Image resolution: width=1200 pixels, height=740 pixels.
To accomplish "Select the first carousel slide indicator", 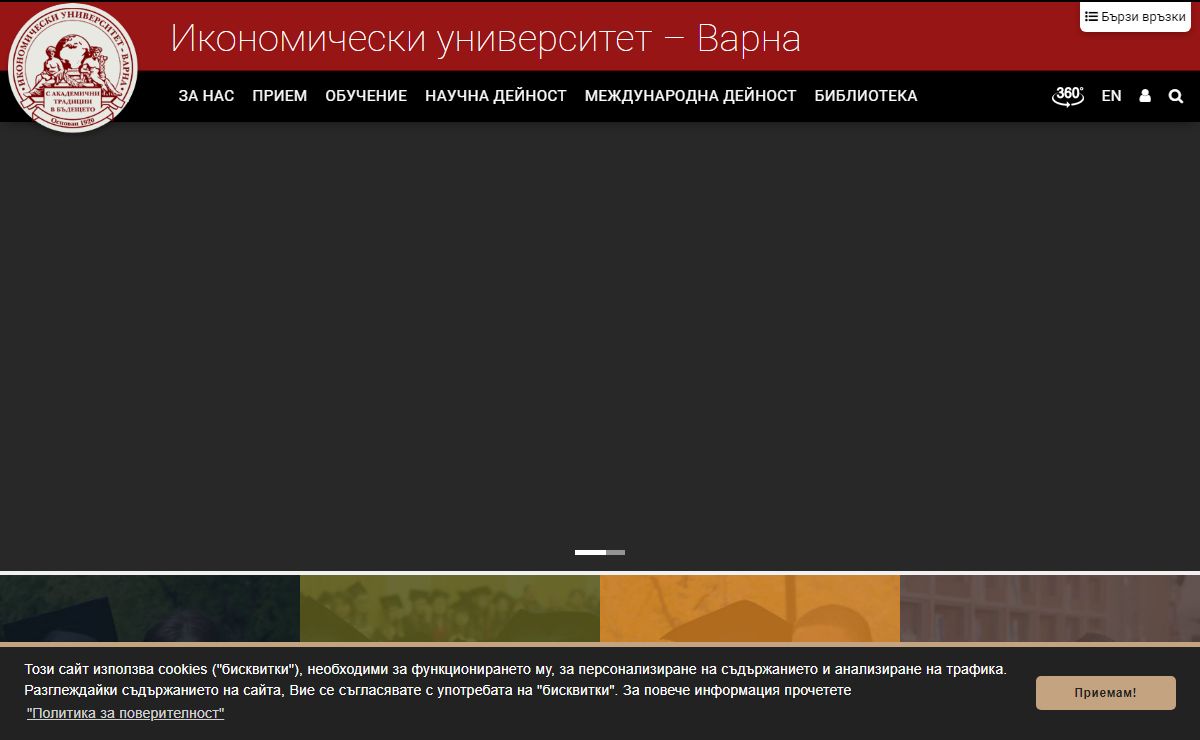I will click(x=590, y=552).
